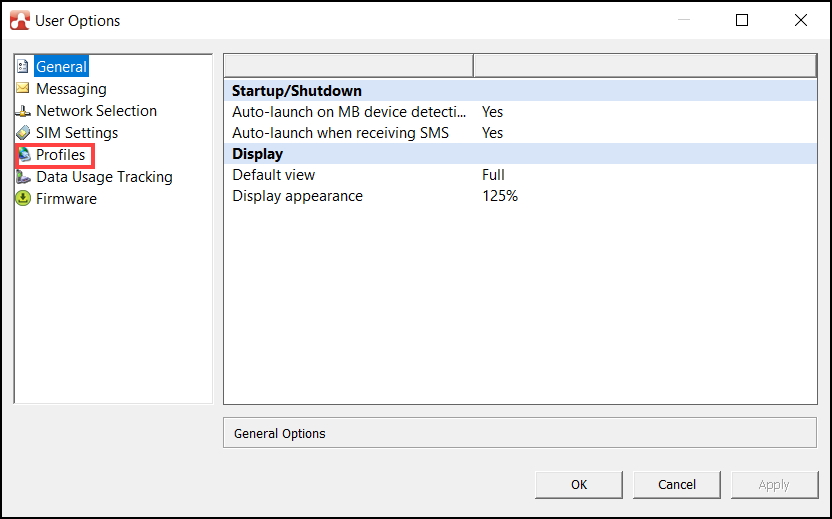Click the SIM Settings card icon
This screenshot has height=519, width=832.
[x=23, y=133]
